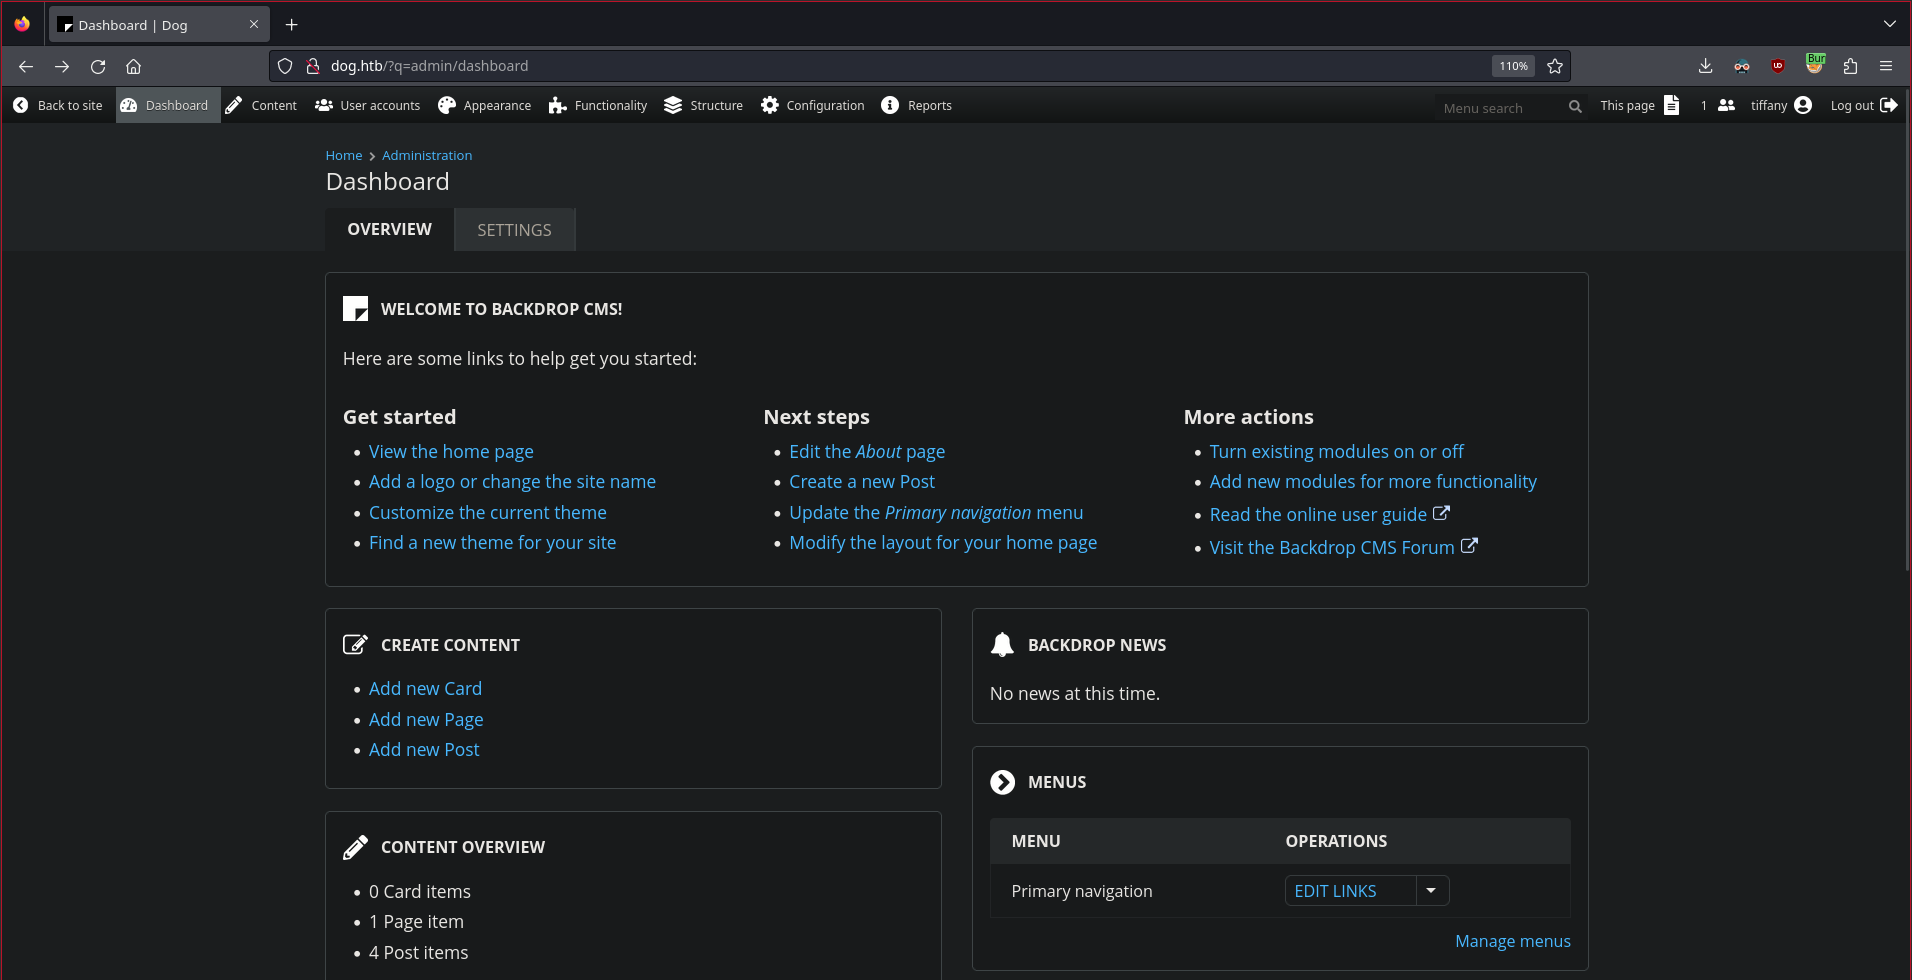Go to the browser Home page
Screen dimensions: 1912x980
133,66
